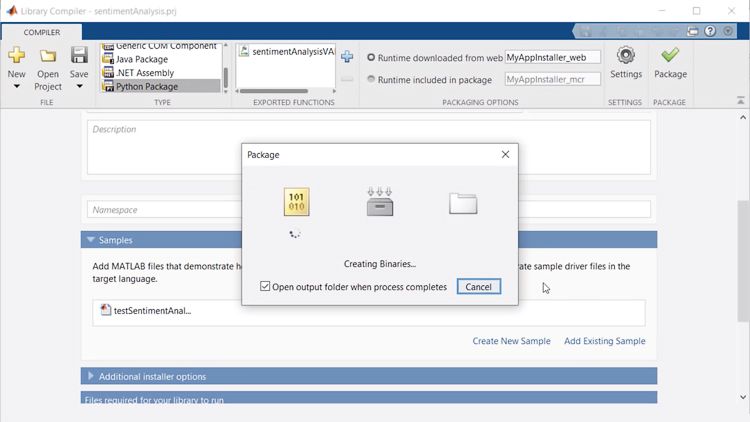The image size is (750, 422).
Task: Cancel the packaging process
Action: (x=478, y=287)
